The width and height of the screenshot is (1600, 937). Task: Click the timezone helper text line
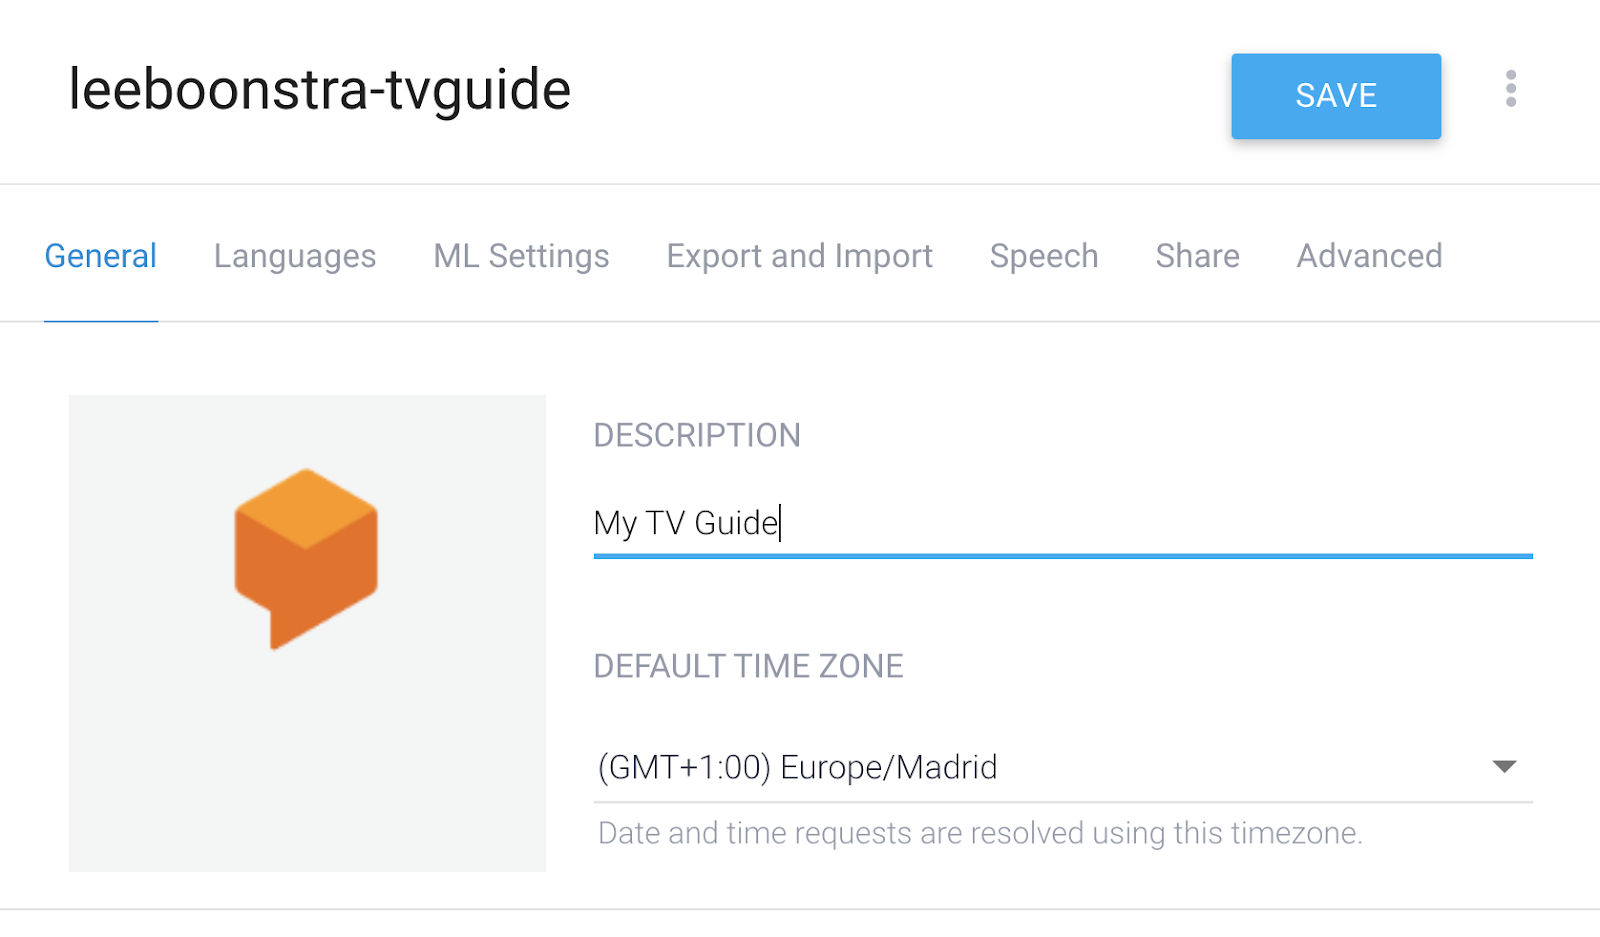click(980, 833)
